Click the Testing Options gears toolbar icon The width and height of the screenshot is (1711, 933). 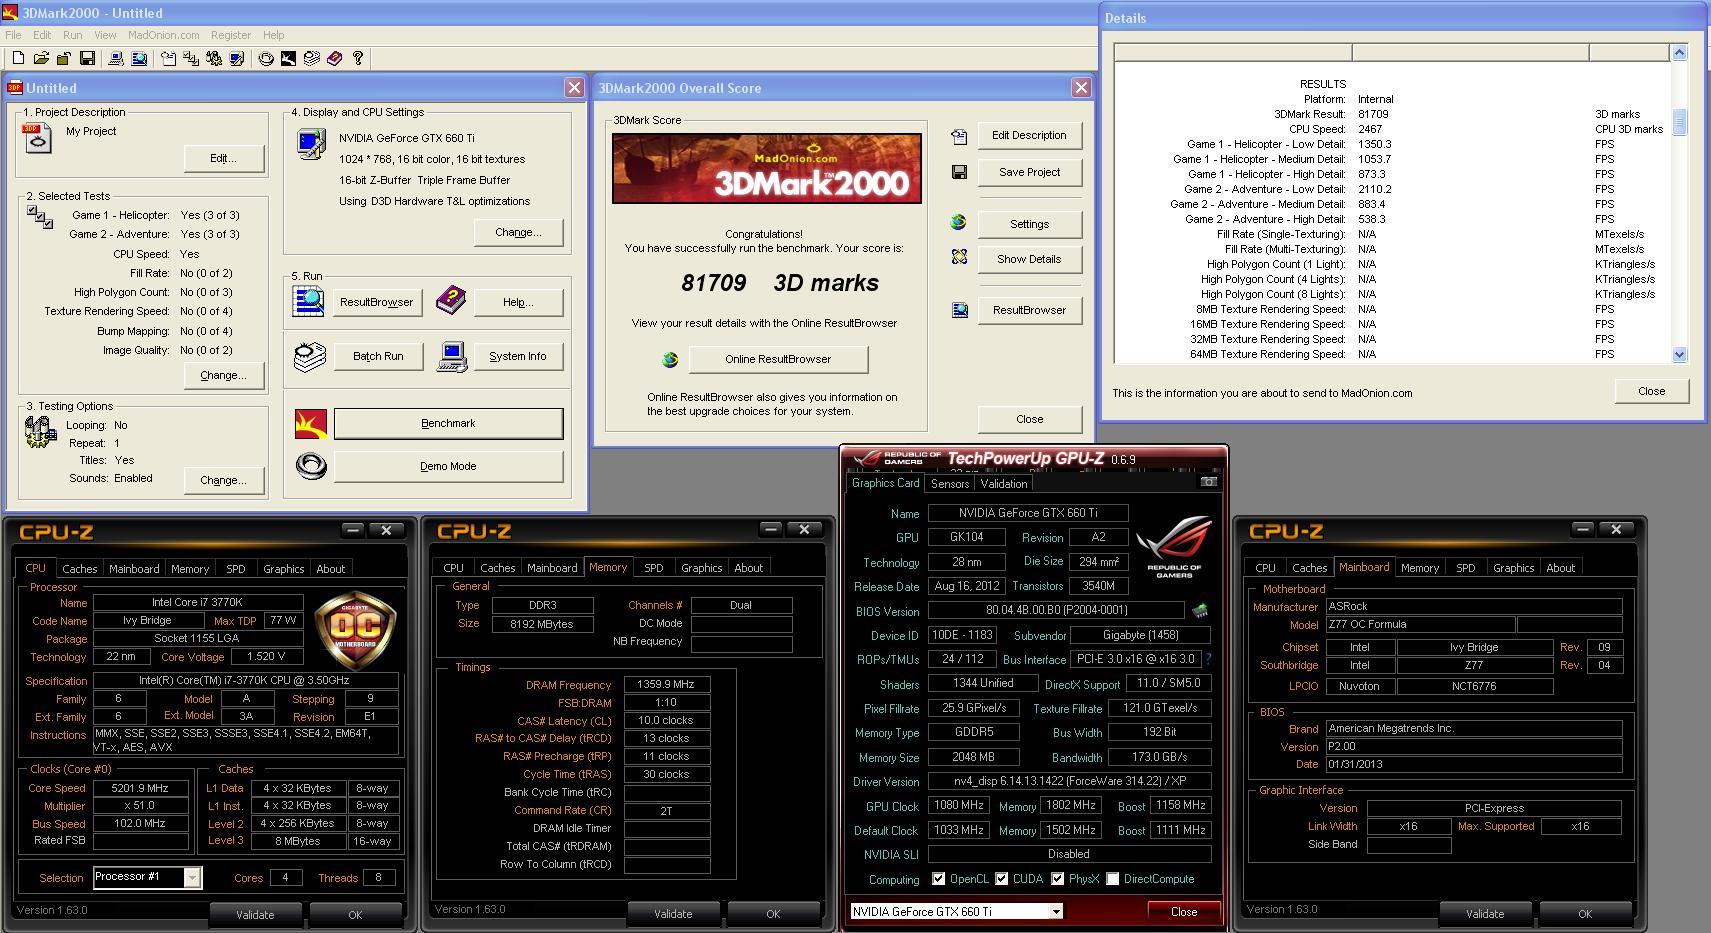point(213,59)
